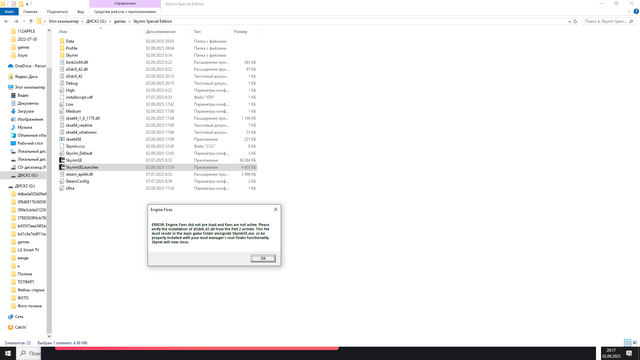The image size is (640, 360).
Task: Open the Файл ribbon tab
Action: pyautogui.click(x=9, y=12)
